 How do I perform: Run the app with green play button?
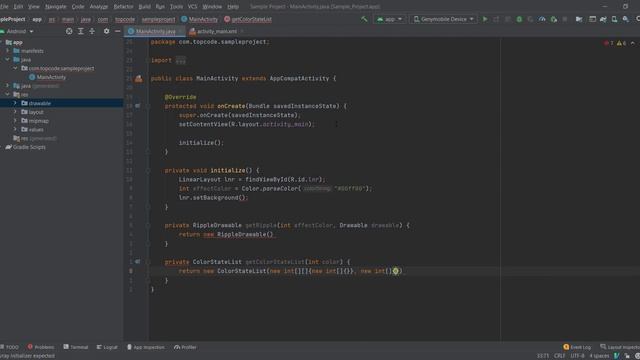[x=485, y=19]
